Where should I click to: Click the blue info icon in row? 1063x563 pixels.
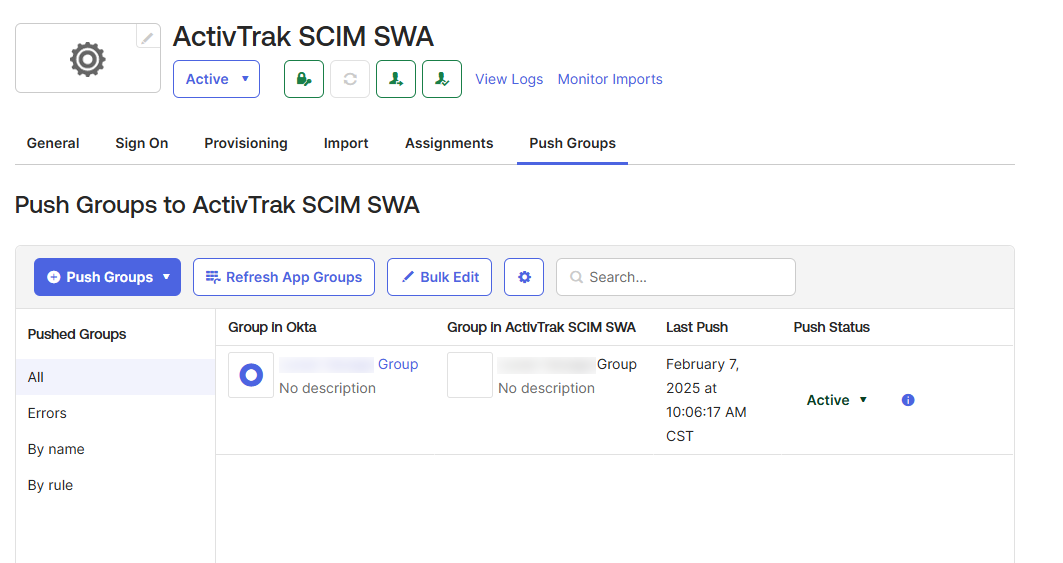click(908, 400)
